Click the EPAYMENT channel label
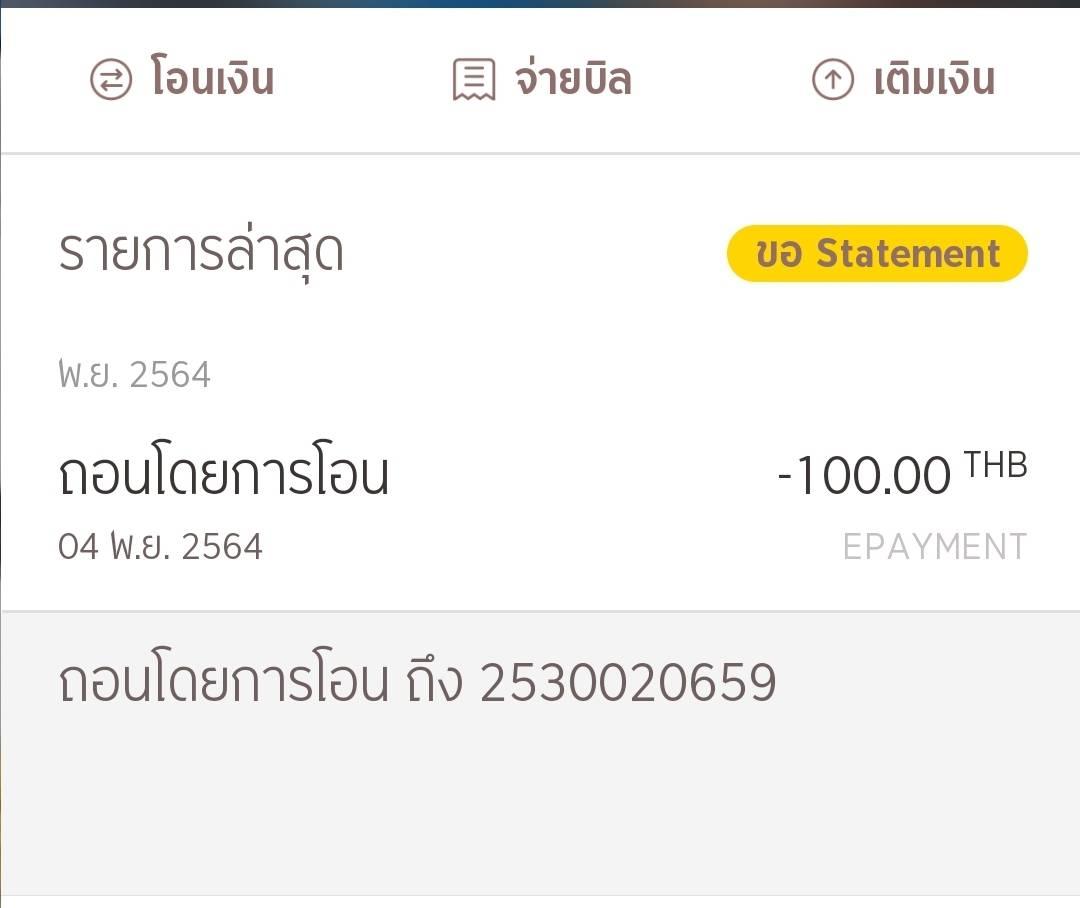This screenshot has width=1080, height=908. [x=935, y=548]
